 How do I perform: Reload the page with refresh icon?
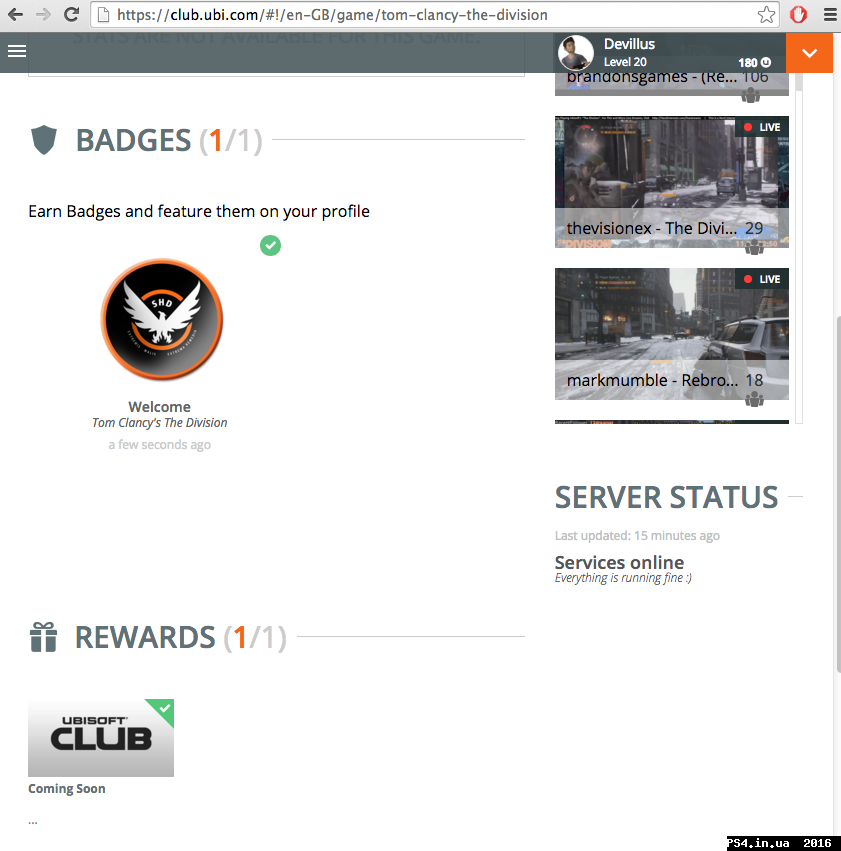click(x=72, y=15)
